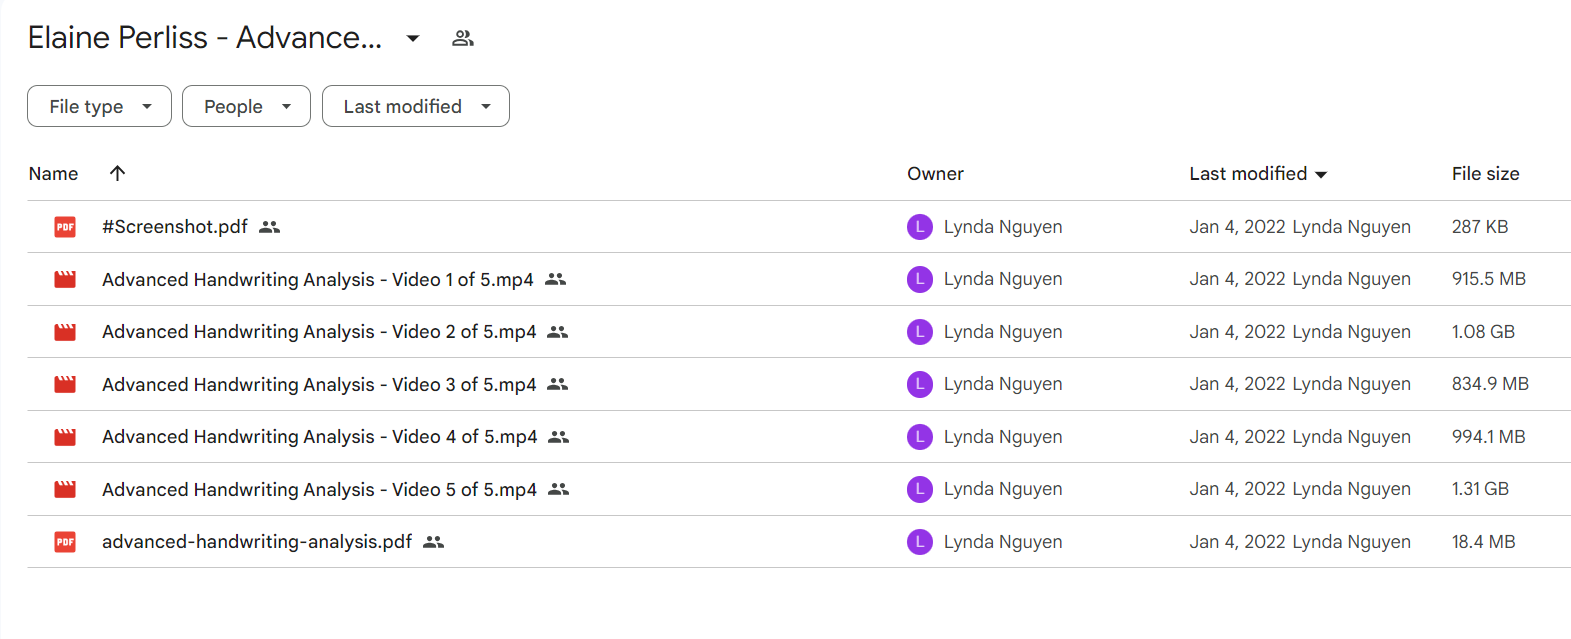Viewport: 1571px width, 639px height.
Task: Click the modified date in the Video 3 row
Action: [x=1237, y=384]
